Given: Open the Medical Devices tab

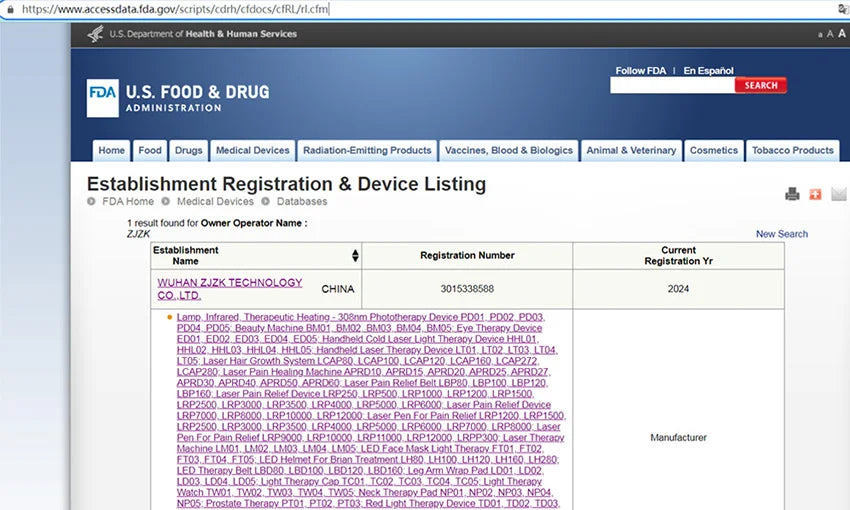Looking at the screenshot, I should pyautogui.click(x=252, y=151).
